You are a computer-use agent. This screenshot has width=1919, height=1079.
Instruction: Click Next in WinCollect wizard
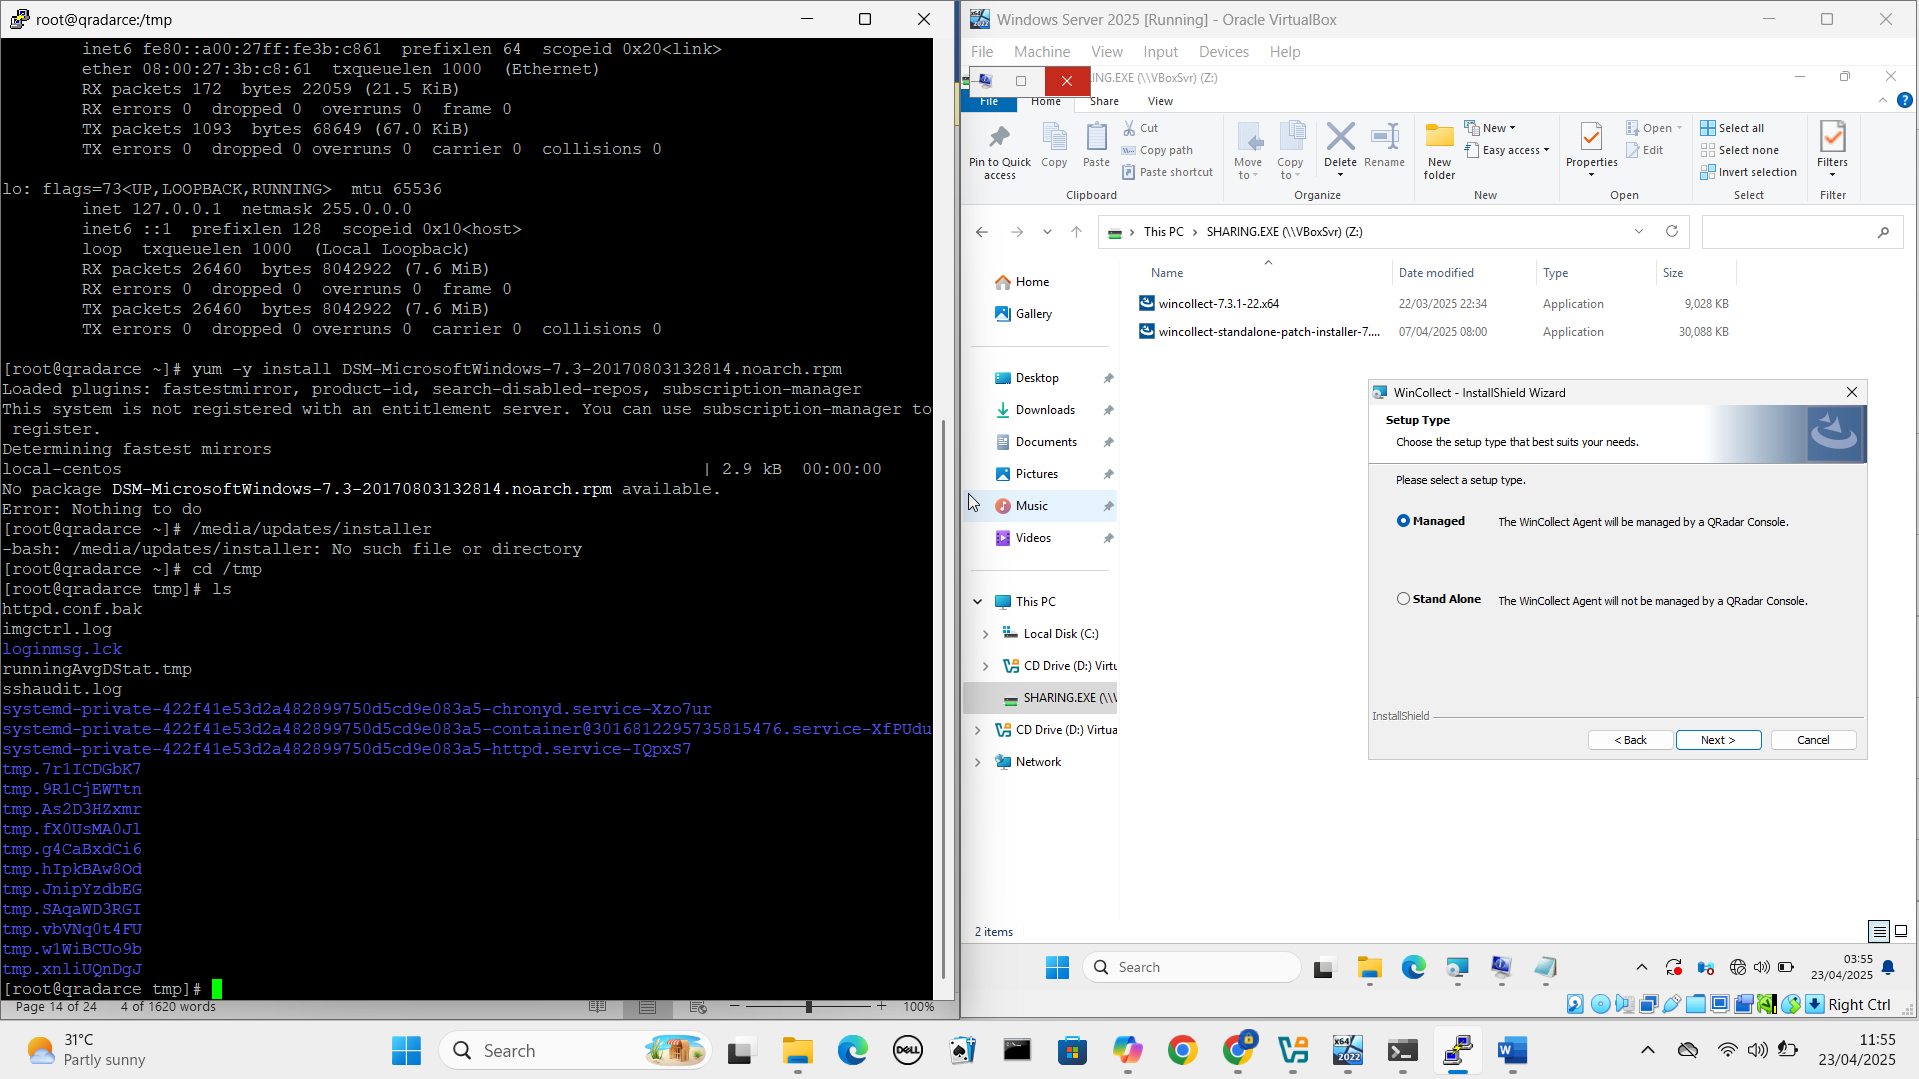coord(1718,740)
